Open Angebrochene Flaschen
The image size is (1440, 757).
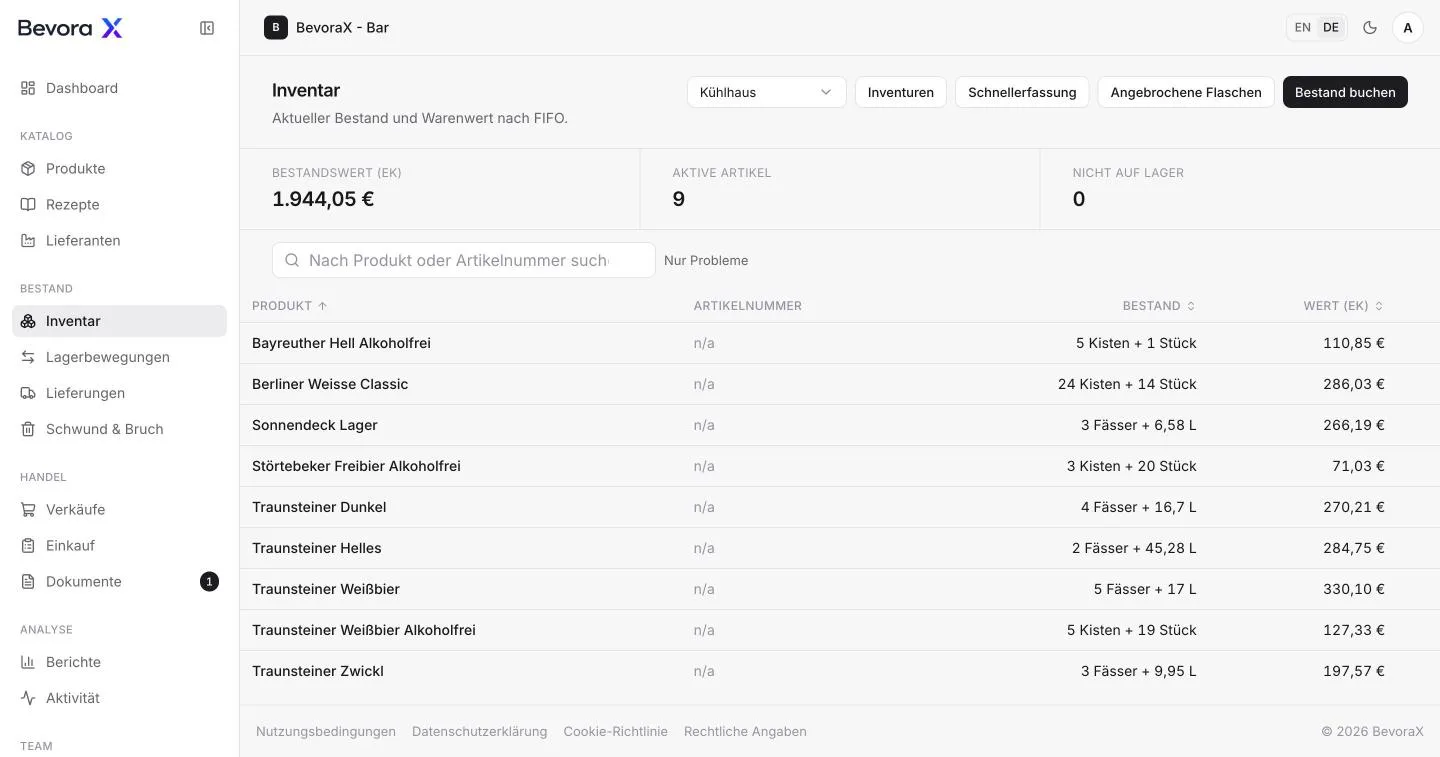tap(1186, 92)
